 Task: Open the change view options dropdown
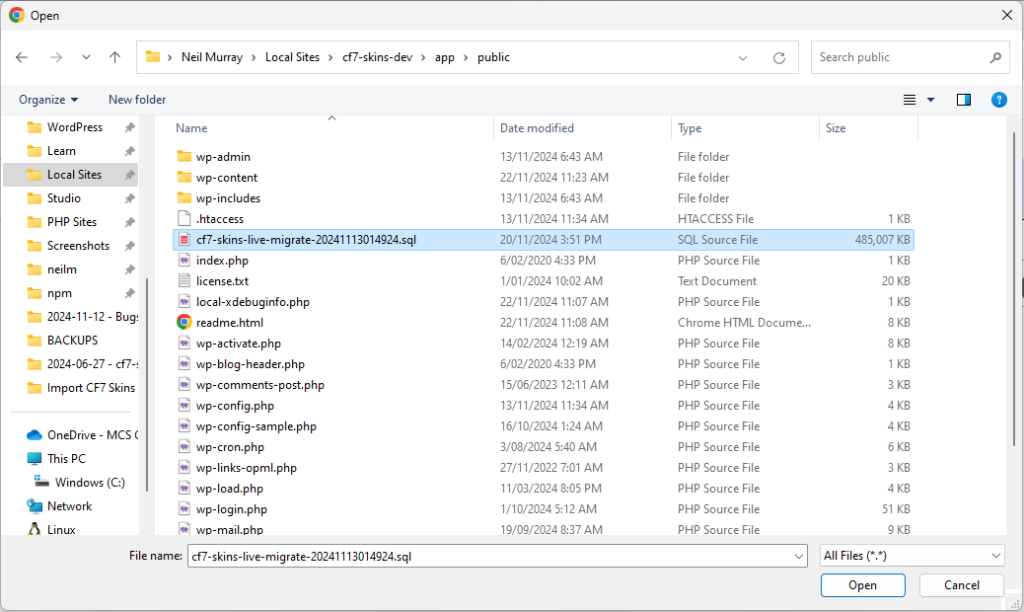[x=931, y=100]
